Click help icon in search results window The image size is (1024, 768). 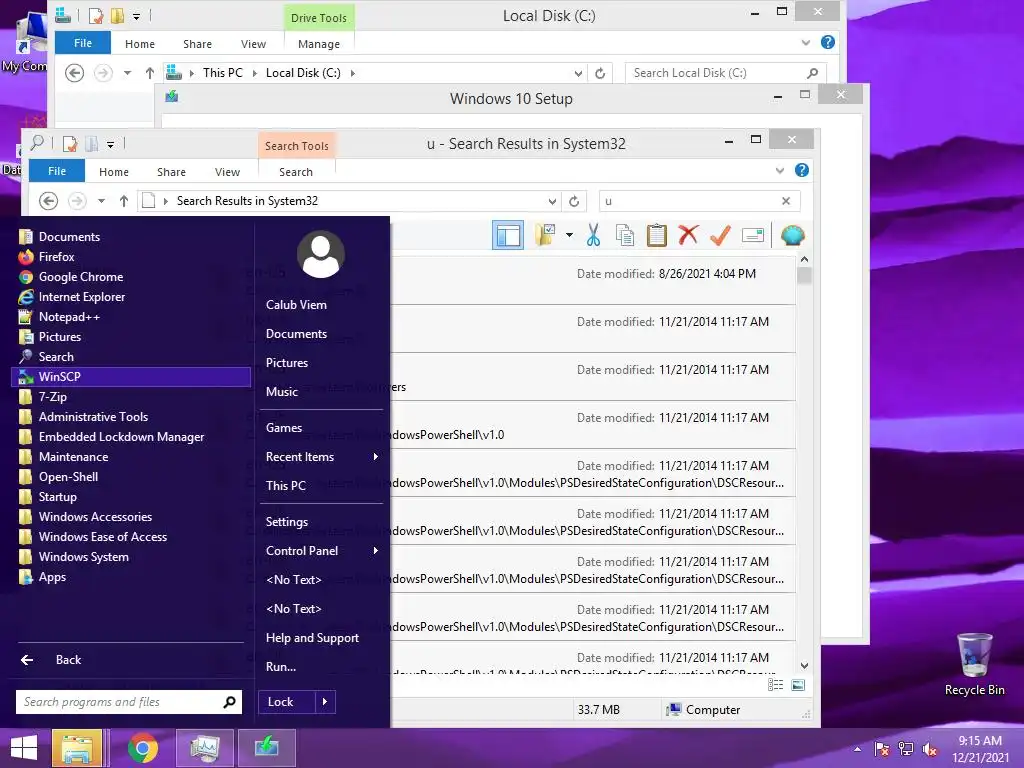click(802, 170)
